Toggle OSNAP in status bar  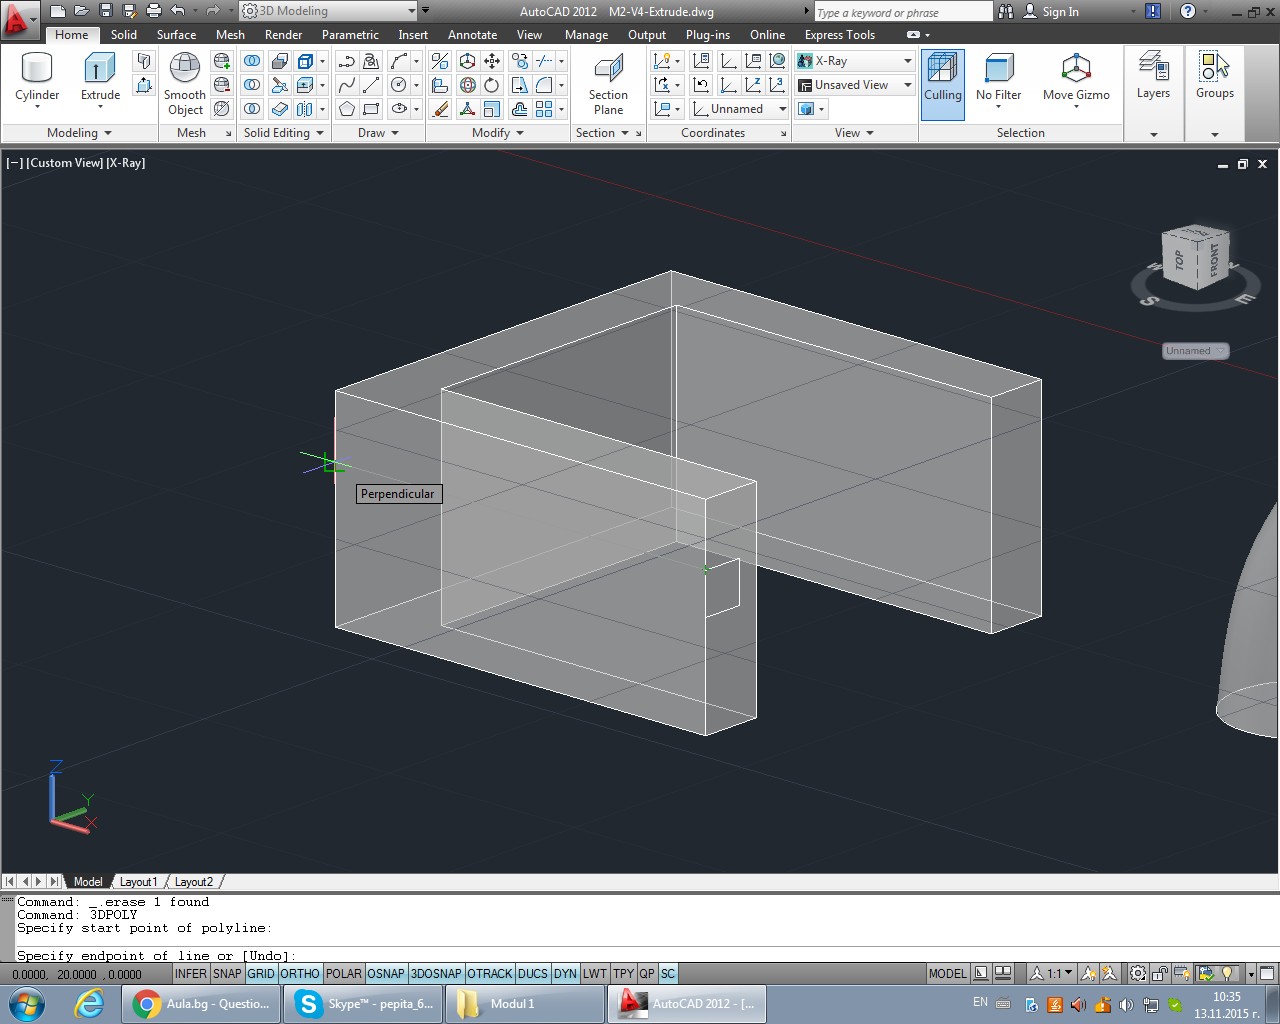pos(386,973)
